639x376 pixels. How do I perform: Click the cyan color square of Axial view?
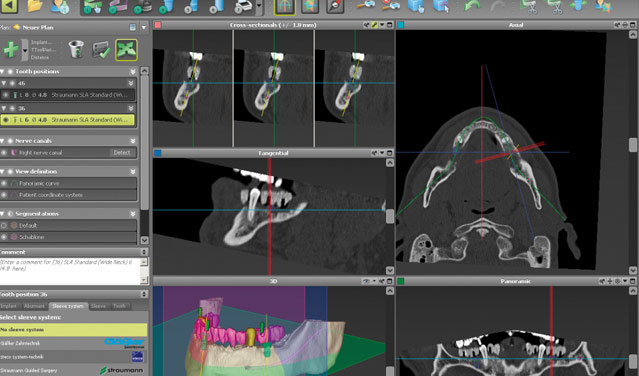click(401, 25)
